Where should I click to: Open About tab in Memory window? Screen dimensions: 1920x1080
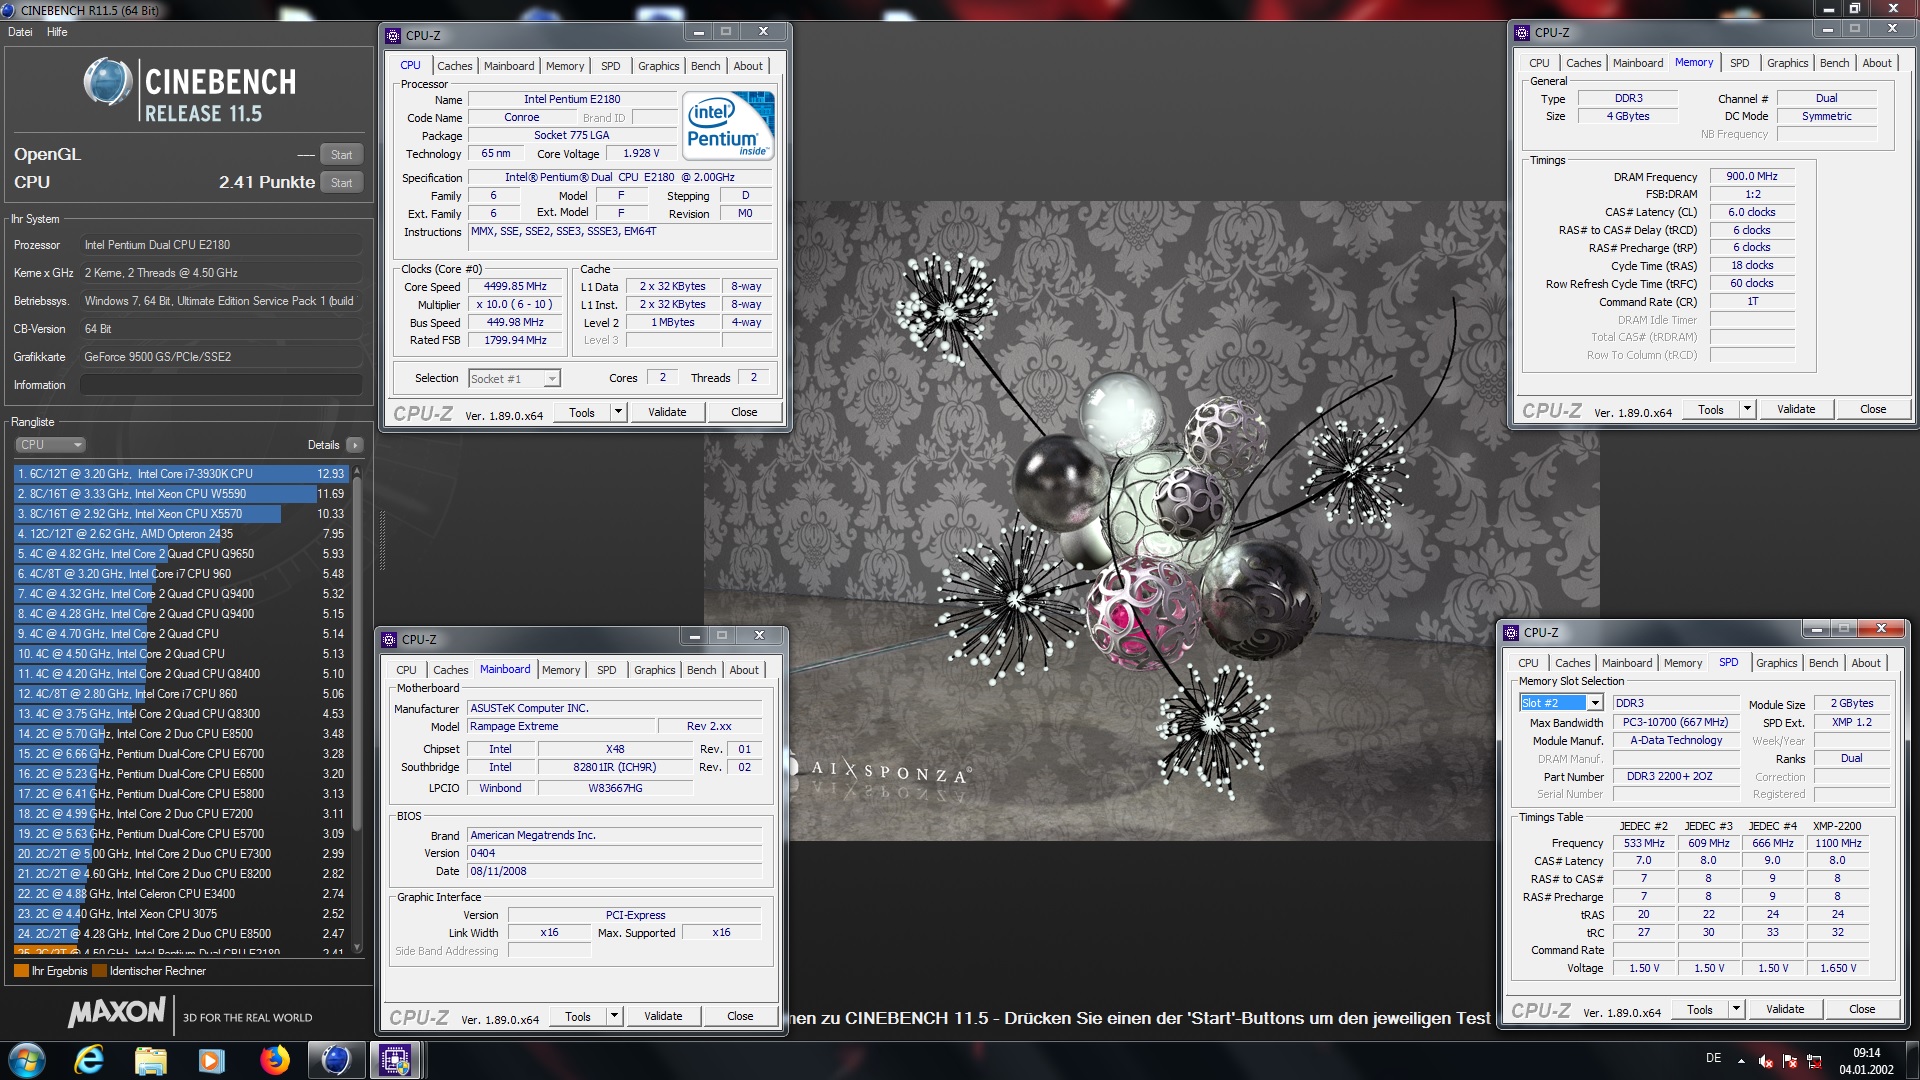coord(1877,63)
